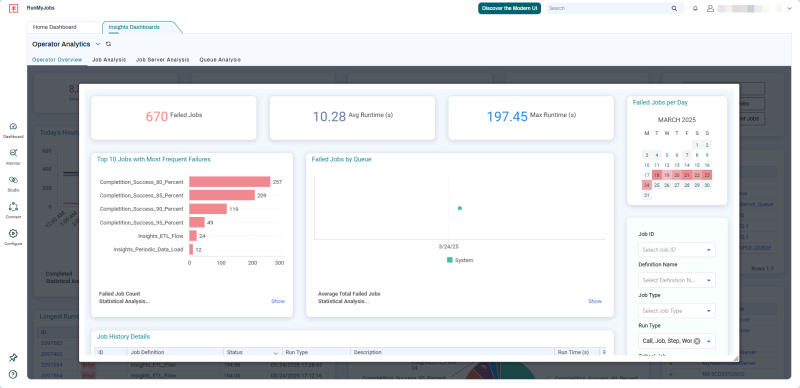Click the user profile icon
This screenshot has height=388, width=800.
(710, 9)
